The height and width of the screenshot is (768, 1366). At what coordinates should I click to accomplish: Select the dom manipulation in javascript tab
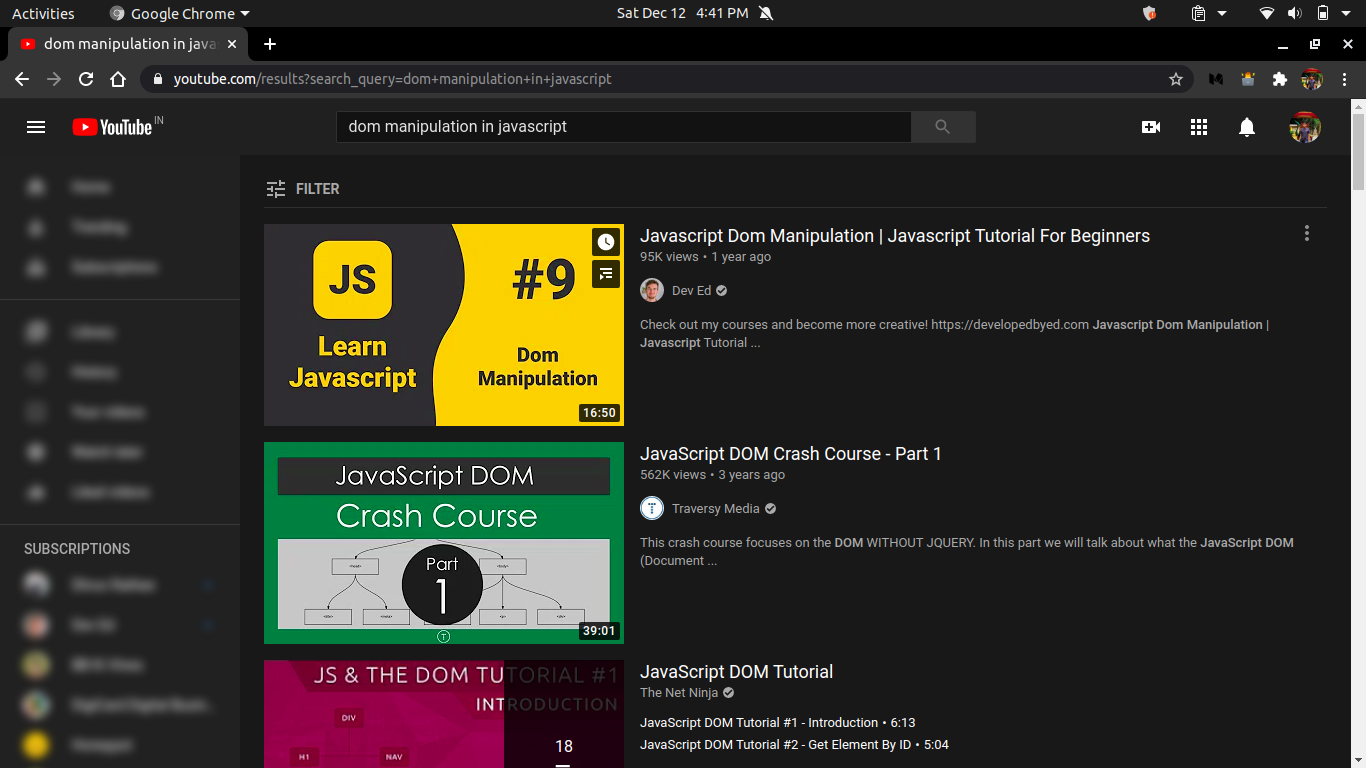click(128, 44)
